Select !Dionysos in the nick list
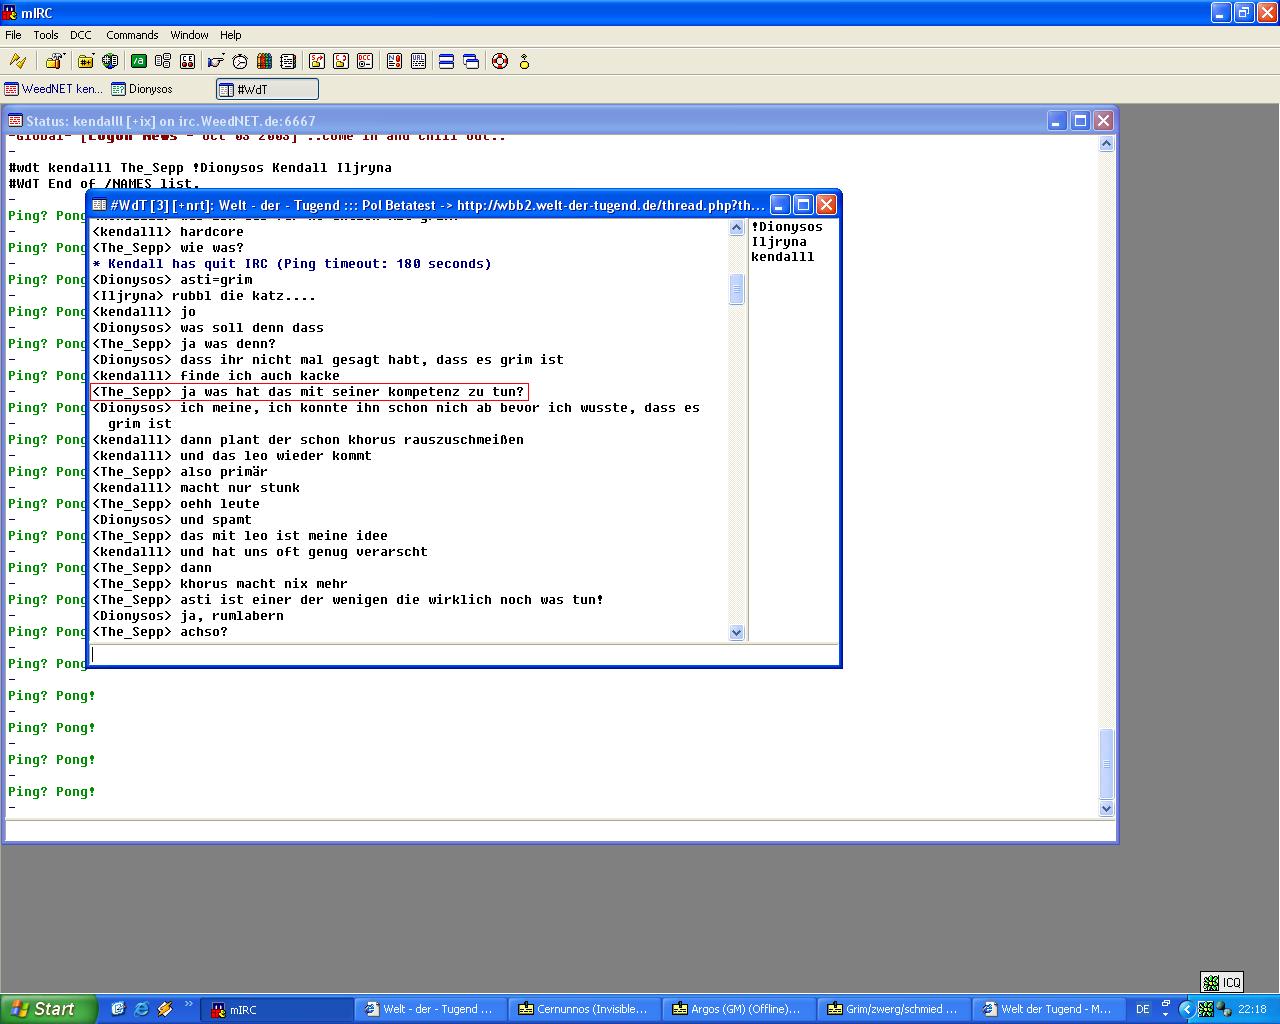This screenshot has height=1024, width=1280. pyautogui.click(x=786, y=227)
